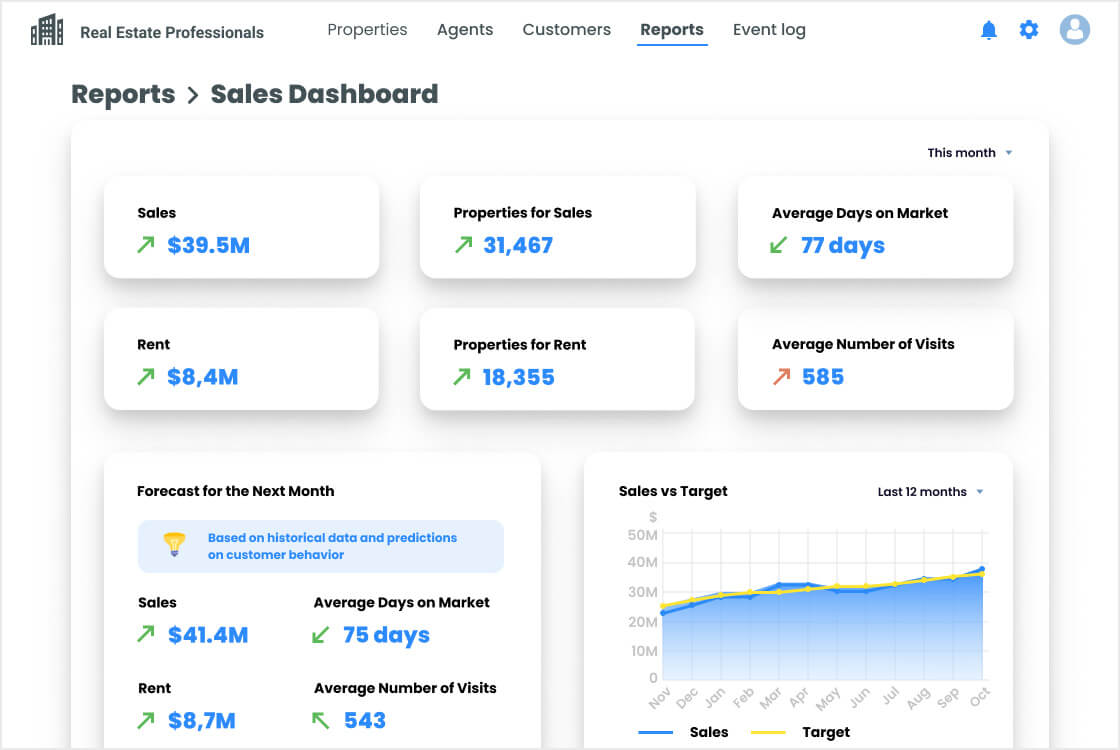1120x750 pixels.
Task: Click the Real Estate Professionals brand name
Action: (x=172, y=32)
